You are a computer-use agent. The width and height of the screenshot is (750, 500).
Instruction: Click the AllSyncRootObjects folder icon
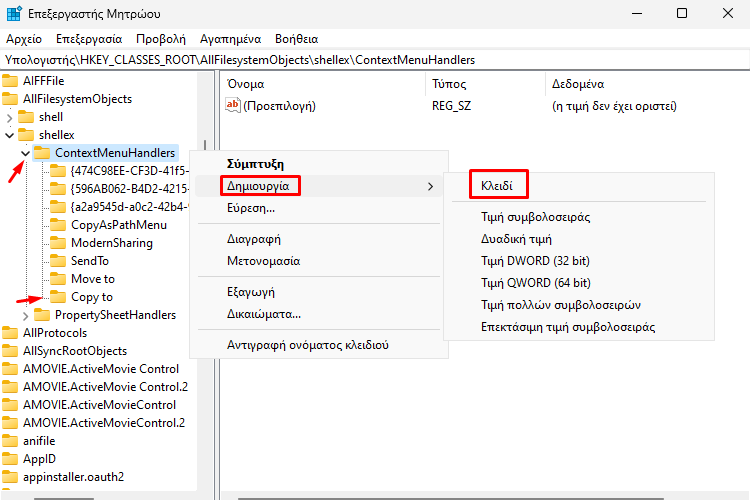pyautogui.click(x=10, y=351)
